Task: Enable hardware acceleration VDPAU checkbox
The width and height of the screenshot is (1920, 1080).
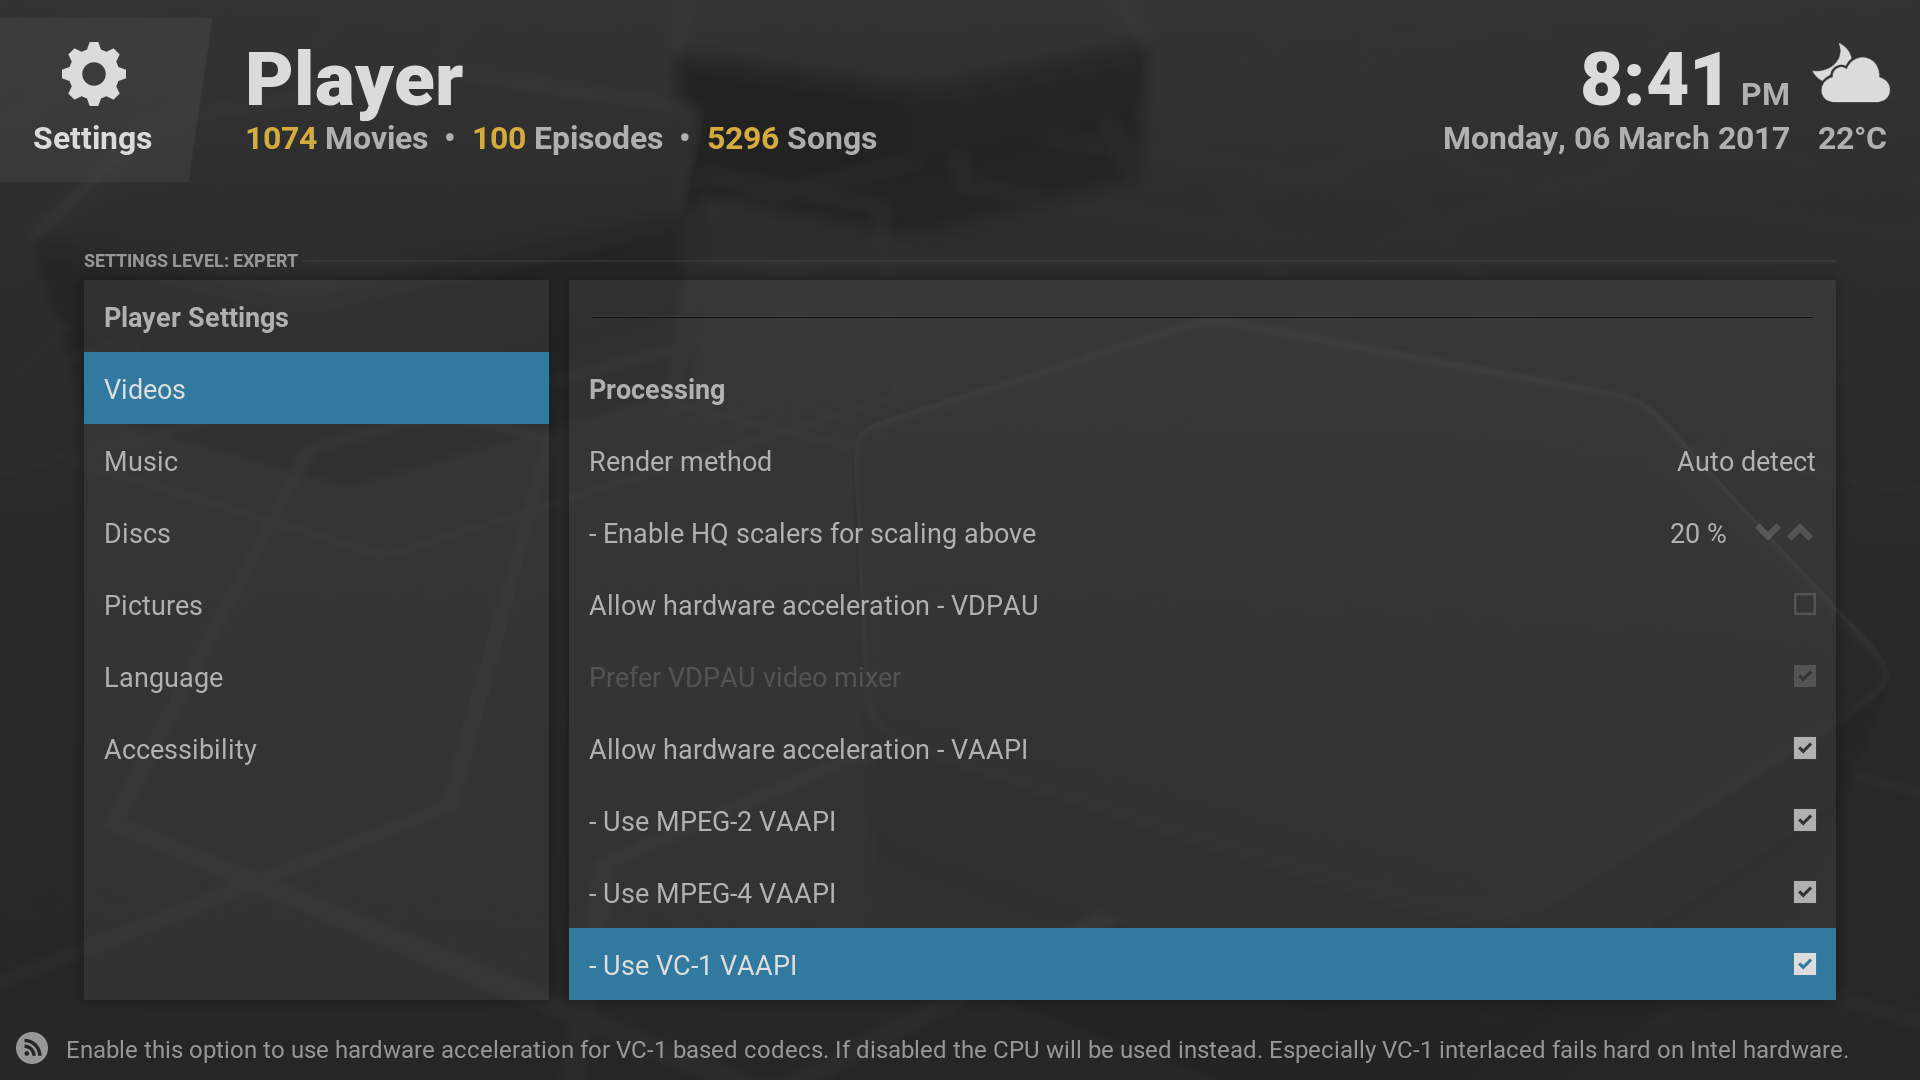Action: [1804, 605]
